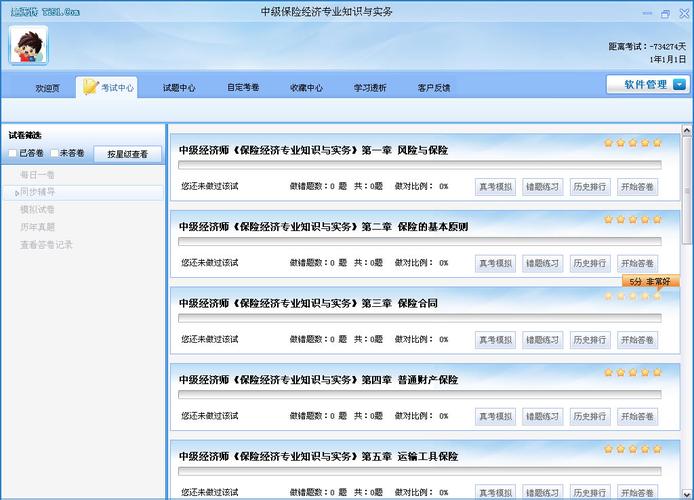The height and width of the screenshot is (500, 694).
Task: Click progress bar of 第四章 普通财产保险
Action: point(420,395)
